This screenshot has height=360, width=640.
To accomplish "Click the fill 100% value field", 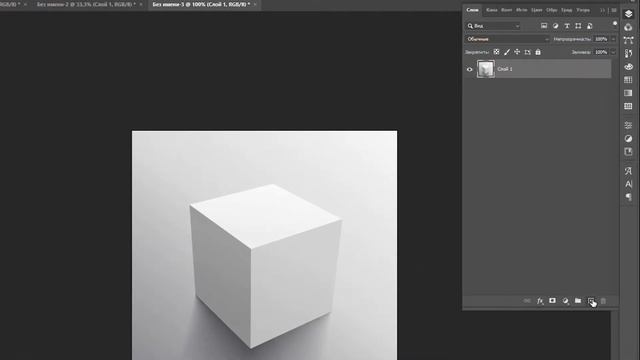I will click(601, 52).
